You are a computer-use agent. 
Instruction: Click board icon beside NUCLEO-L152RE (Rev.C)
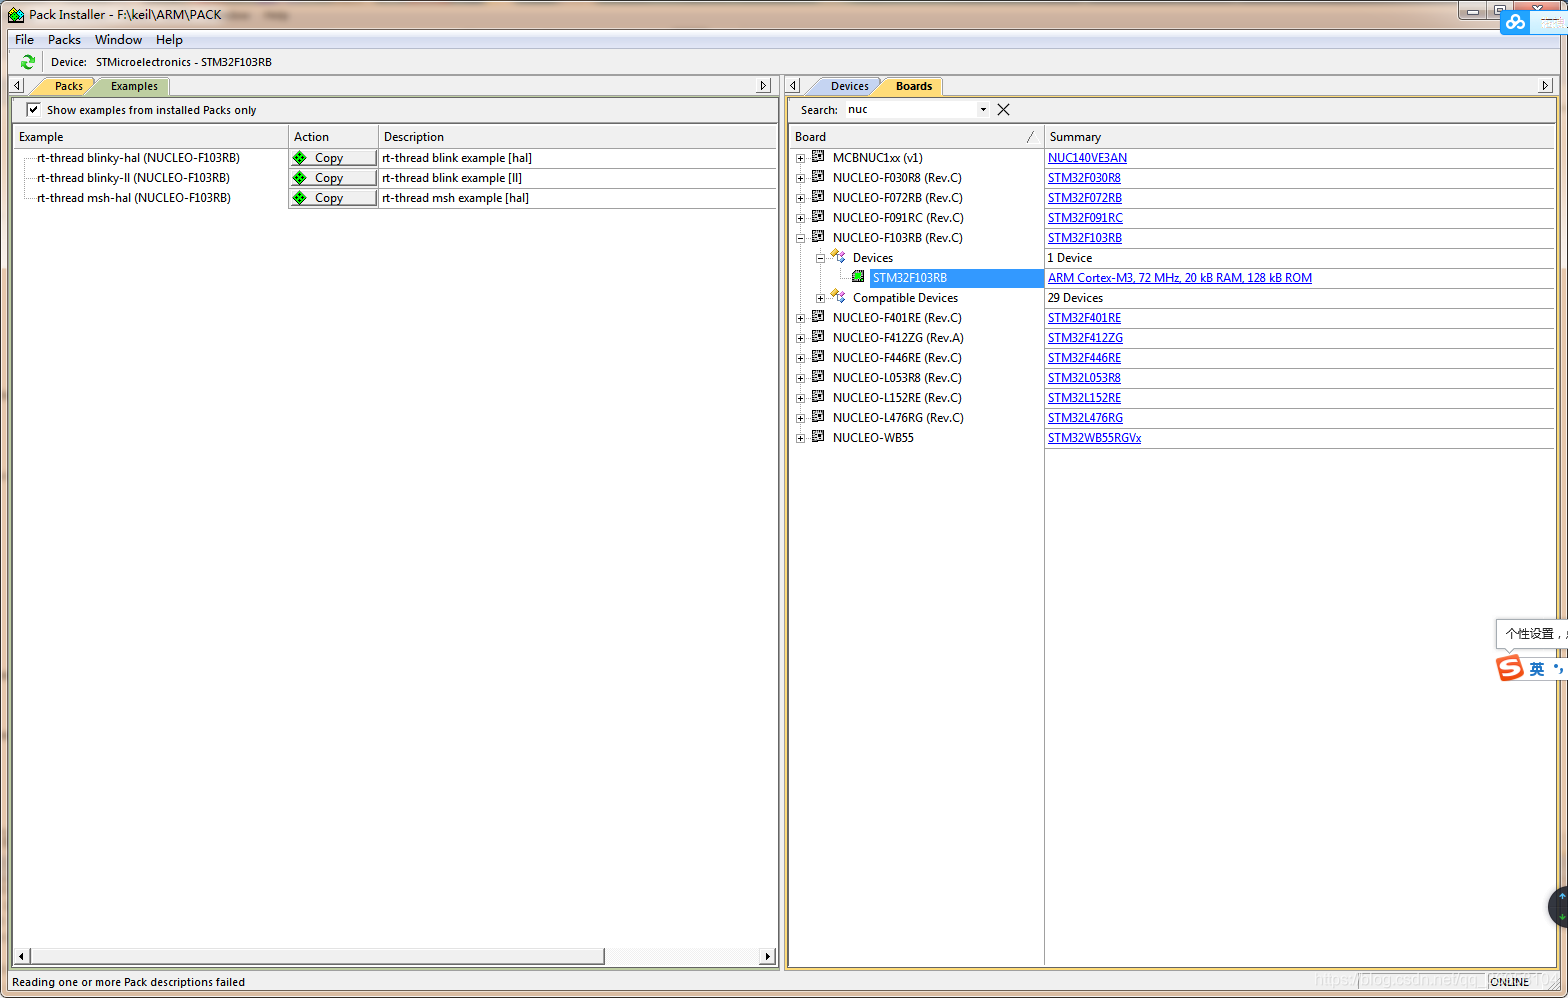[818, 397]
